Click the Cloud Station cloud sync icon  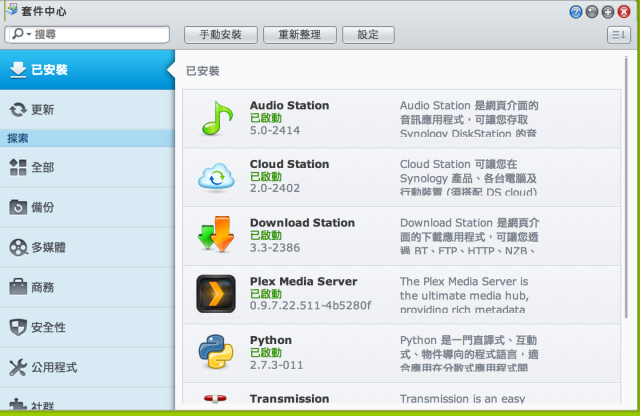[x=216, y=177]
